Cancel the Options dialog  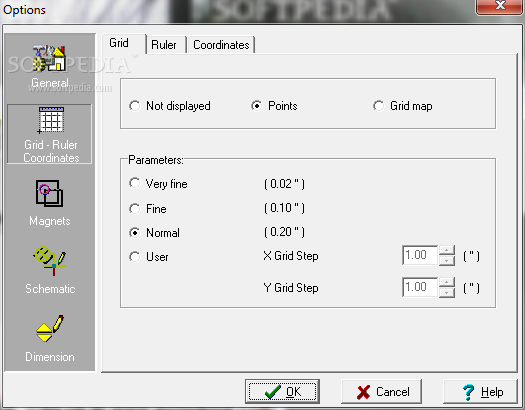tap(381, 391)
